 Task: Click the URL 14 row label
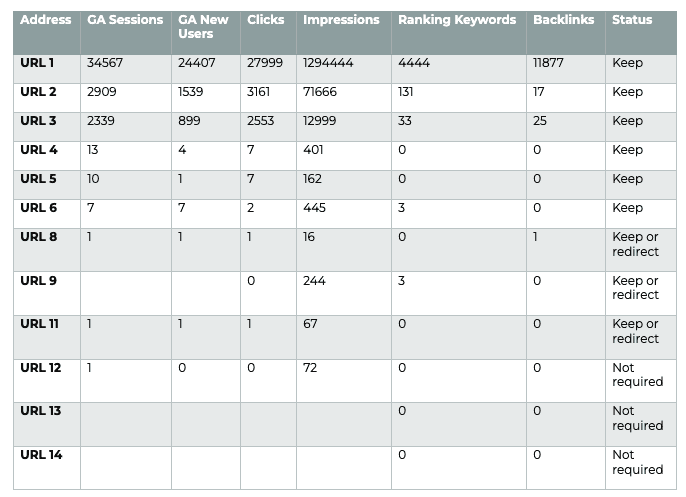pyautogui.click(x=41, y=455)
